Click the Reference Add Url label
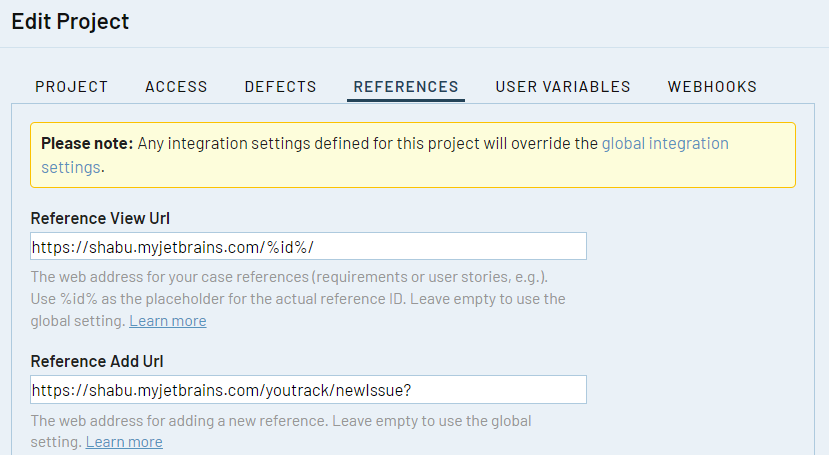Screen dimensions: 829x455 96,361
